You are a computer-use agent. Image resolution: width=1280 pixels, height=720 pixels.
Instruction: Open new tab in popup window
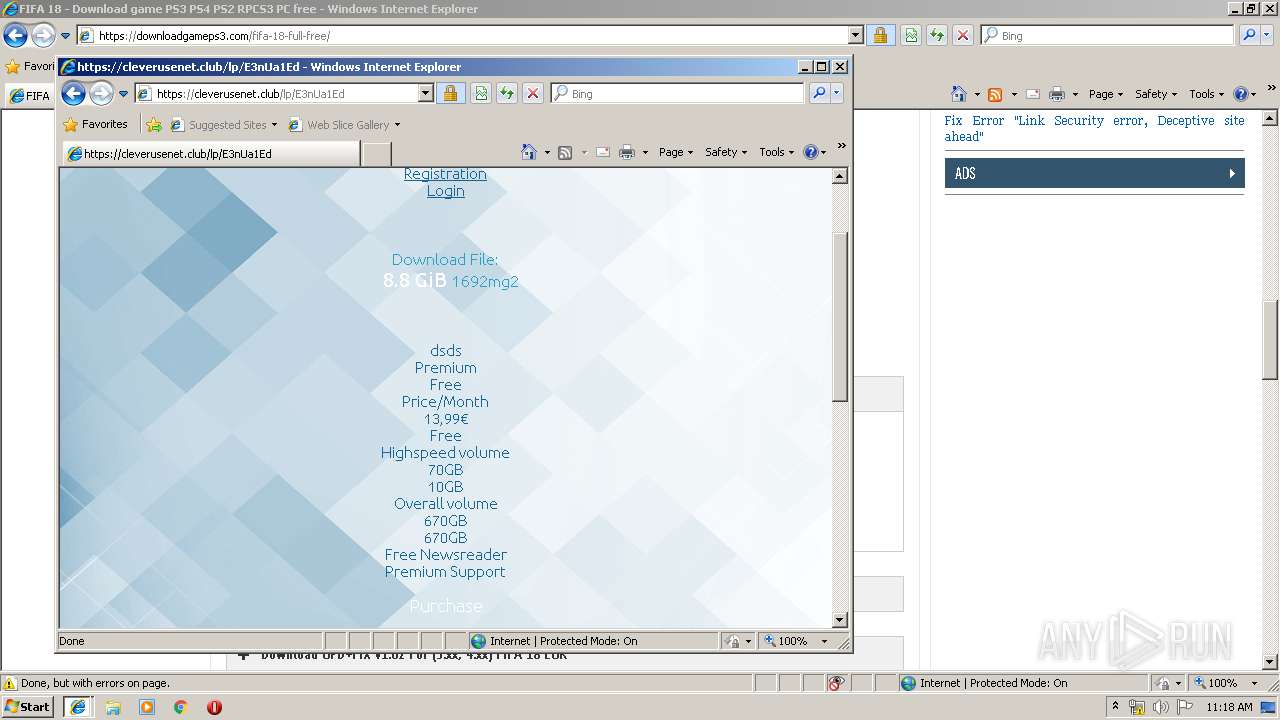[x=376, y=154]
